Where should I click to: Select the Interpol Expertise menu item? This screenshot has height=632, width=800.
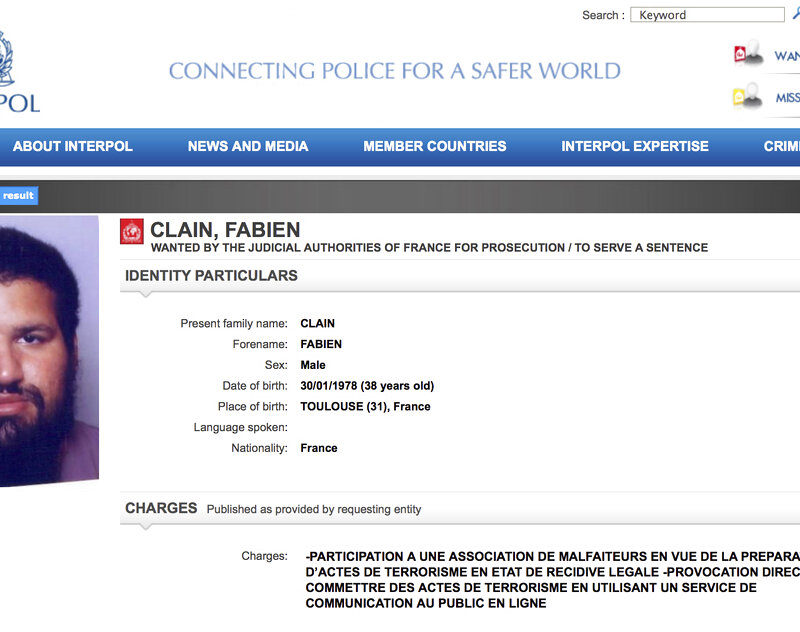pos(635,146)
